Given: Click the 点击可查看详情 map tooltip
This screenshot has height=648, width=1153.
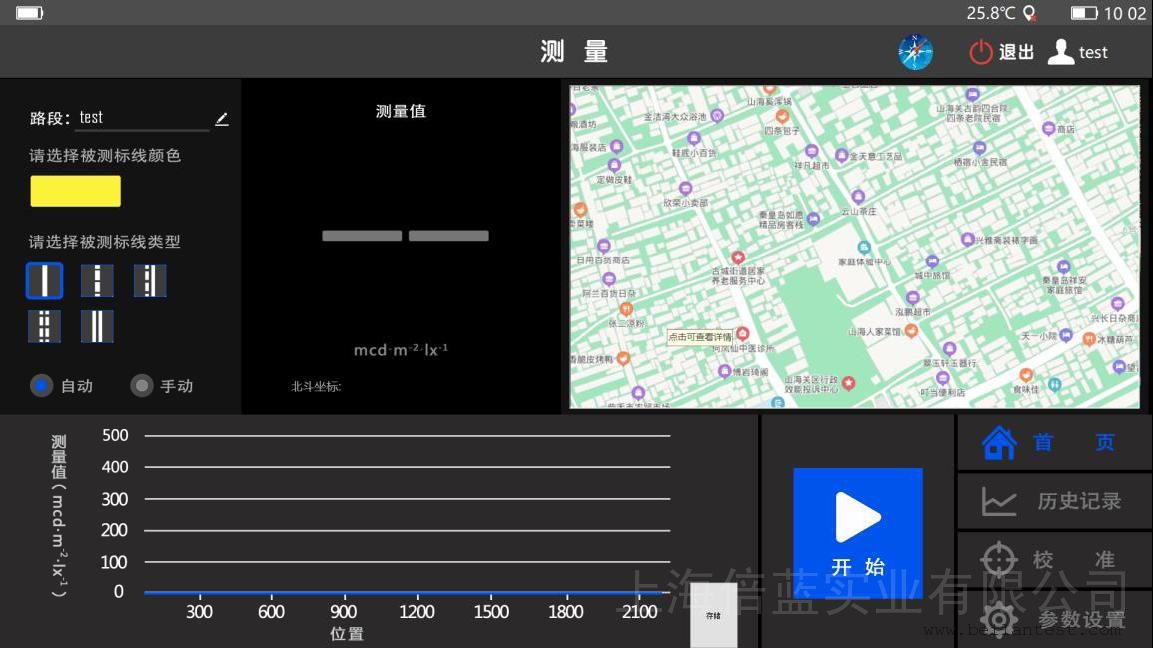Looking at the screenshot, I should [700, 337].
